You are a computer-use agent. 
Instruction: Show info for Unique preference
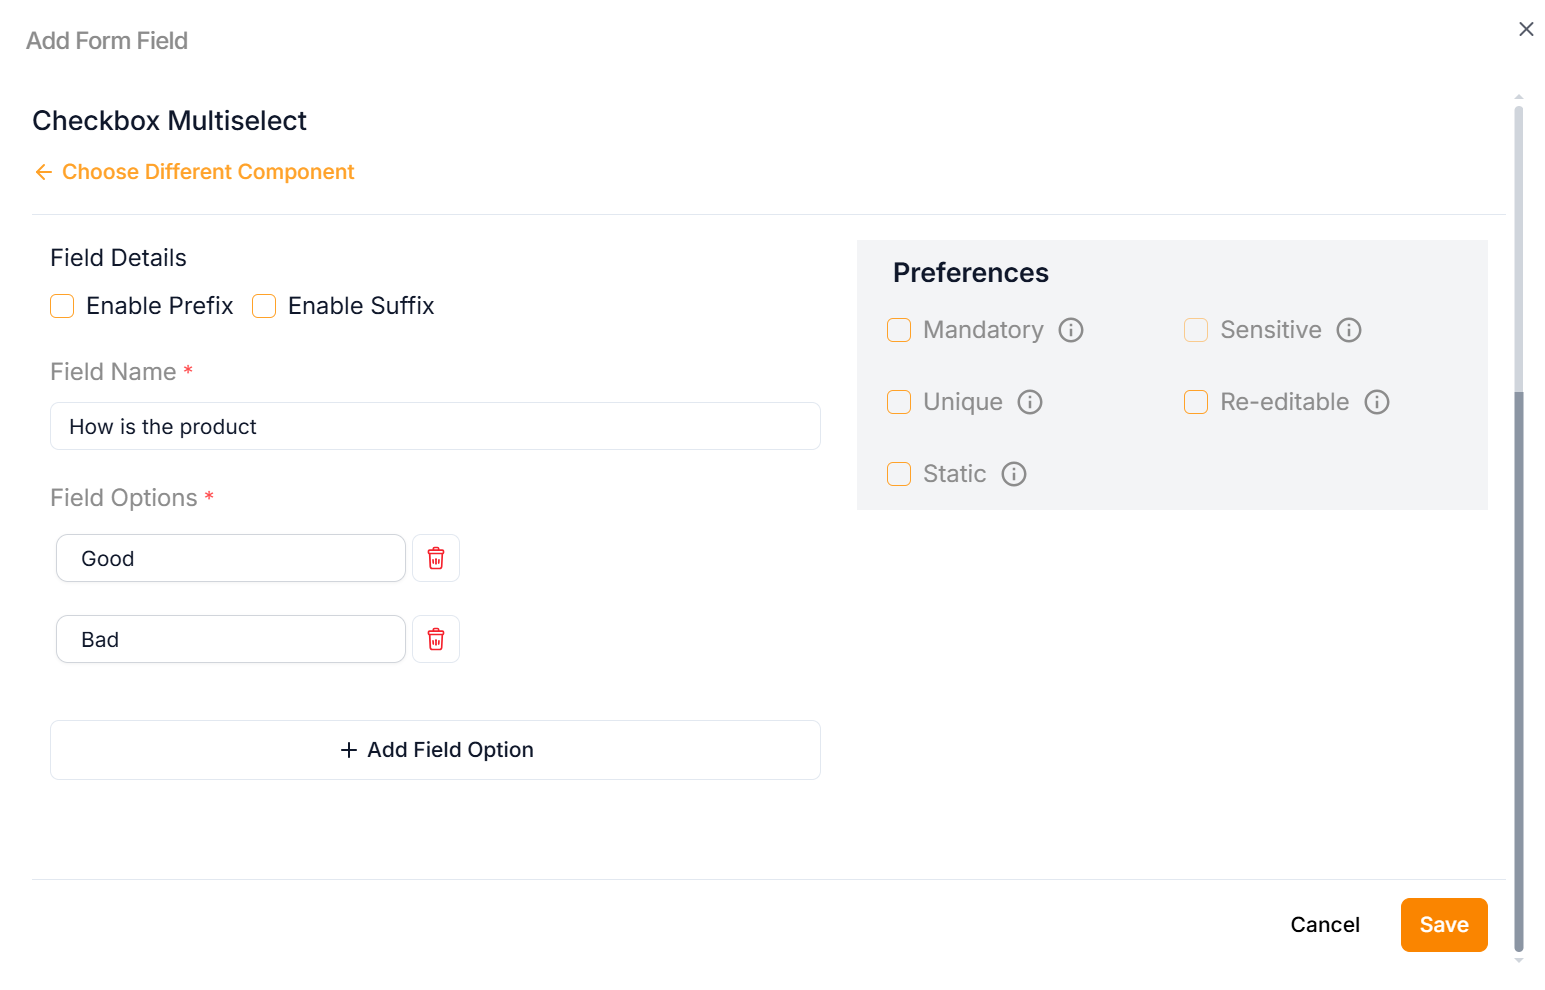tap(1030, 402)
